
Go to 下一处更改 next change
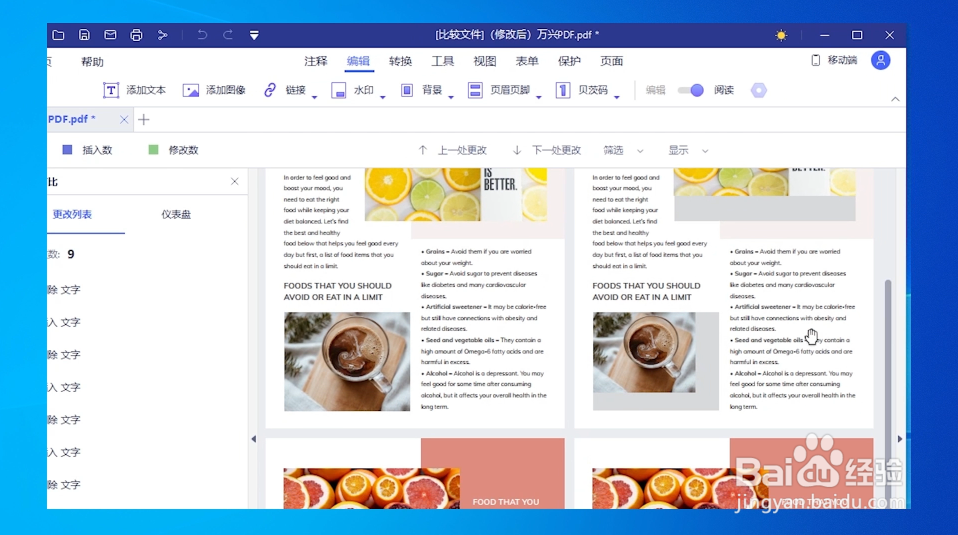click(547, 150)
